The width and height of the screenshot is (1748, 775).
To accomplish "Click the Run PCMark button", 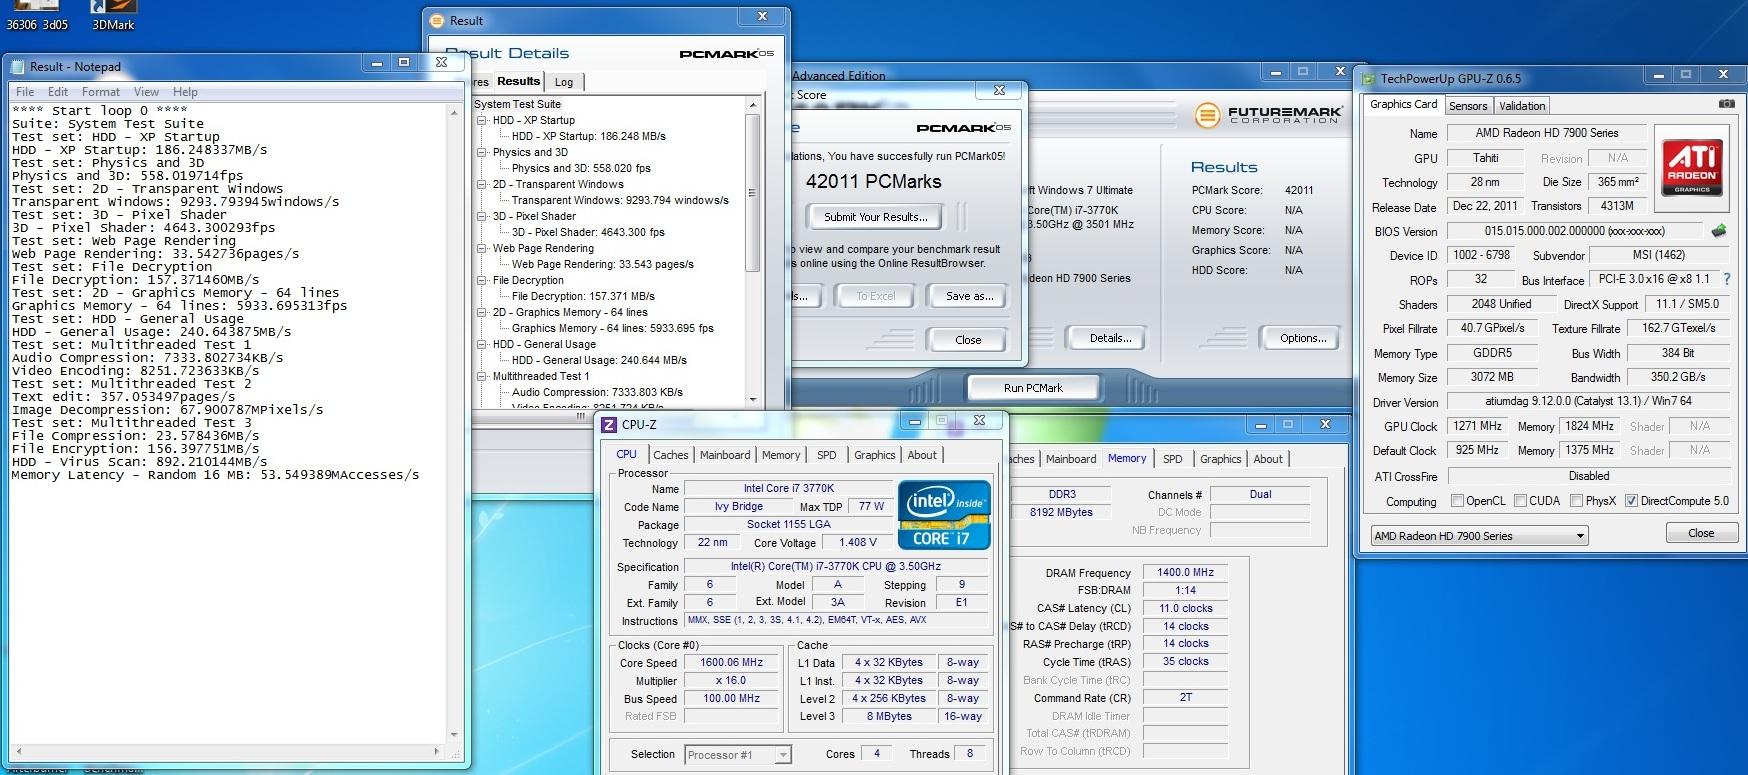I will 1034,388.
